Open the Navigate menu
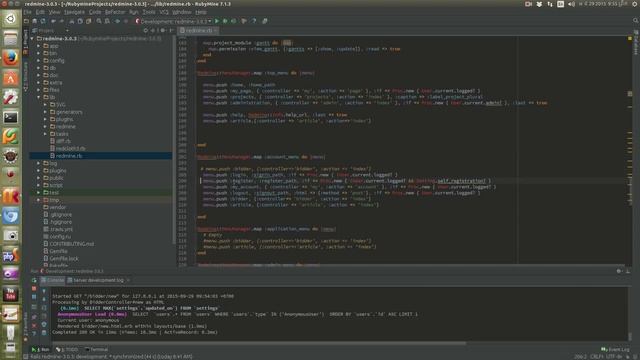The width and height of the screenshot is (640, 360). click(74, 12)
